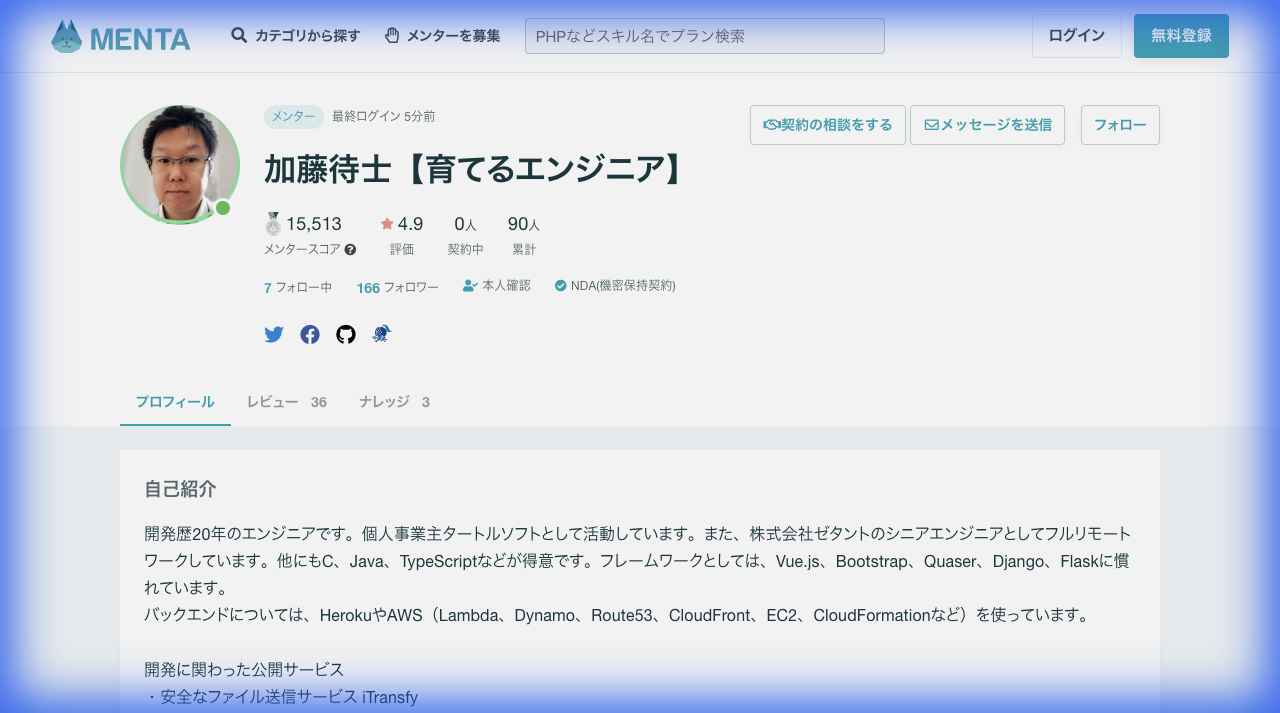Viewport: 1280px width, 713px height.
Task: Click the green online status dot on avatar
Action: [222, 208]
